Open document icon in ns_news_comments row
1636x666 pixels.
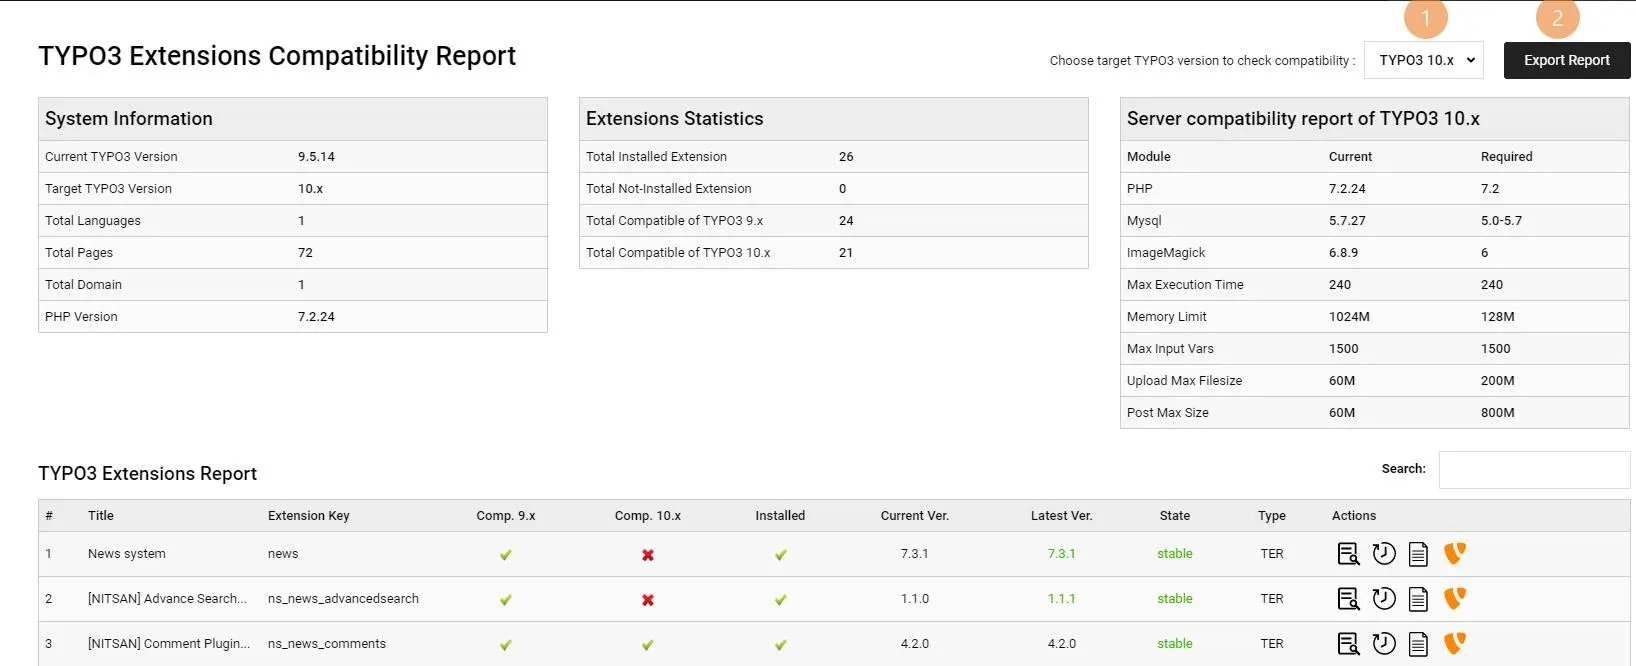point(1418,644)
